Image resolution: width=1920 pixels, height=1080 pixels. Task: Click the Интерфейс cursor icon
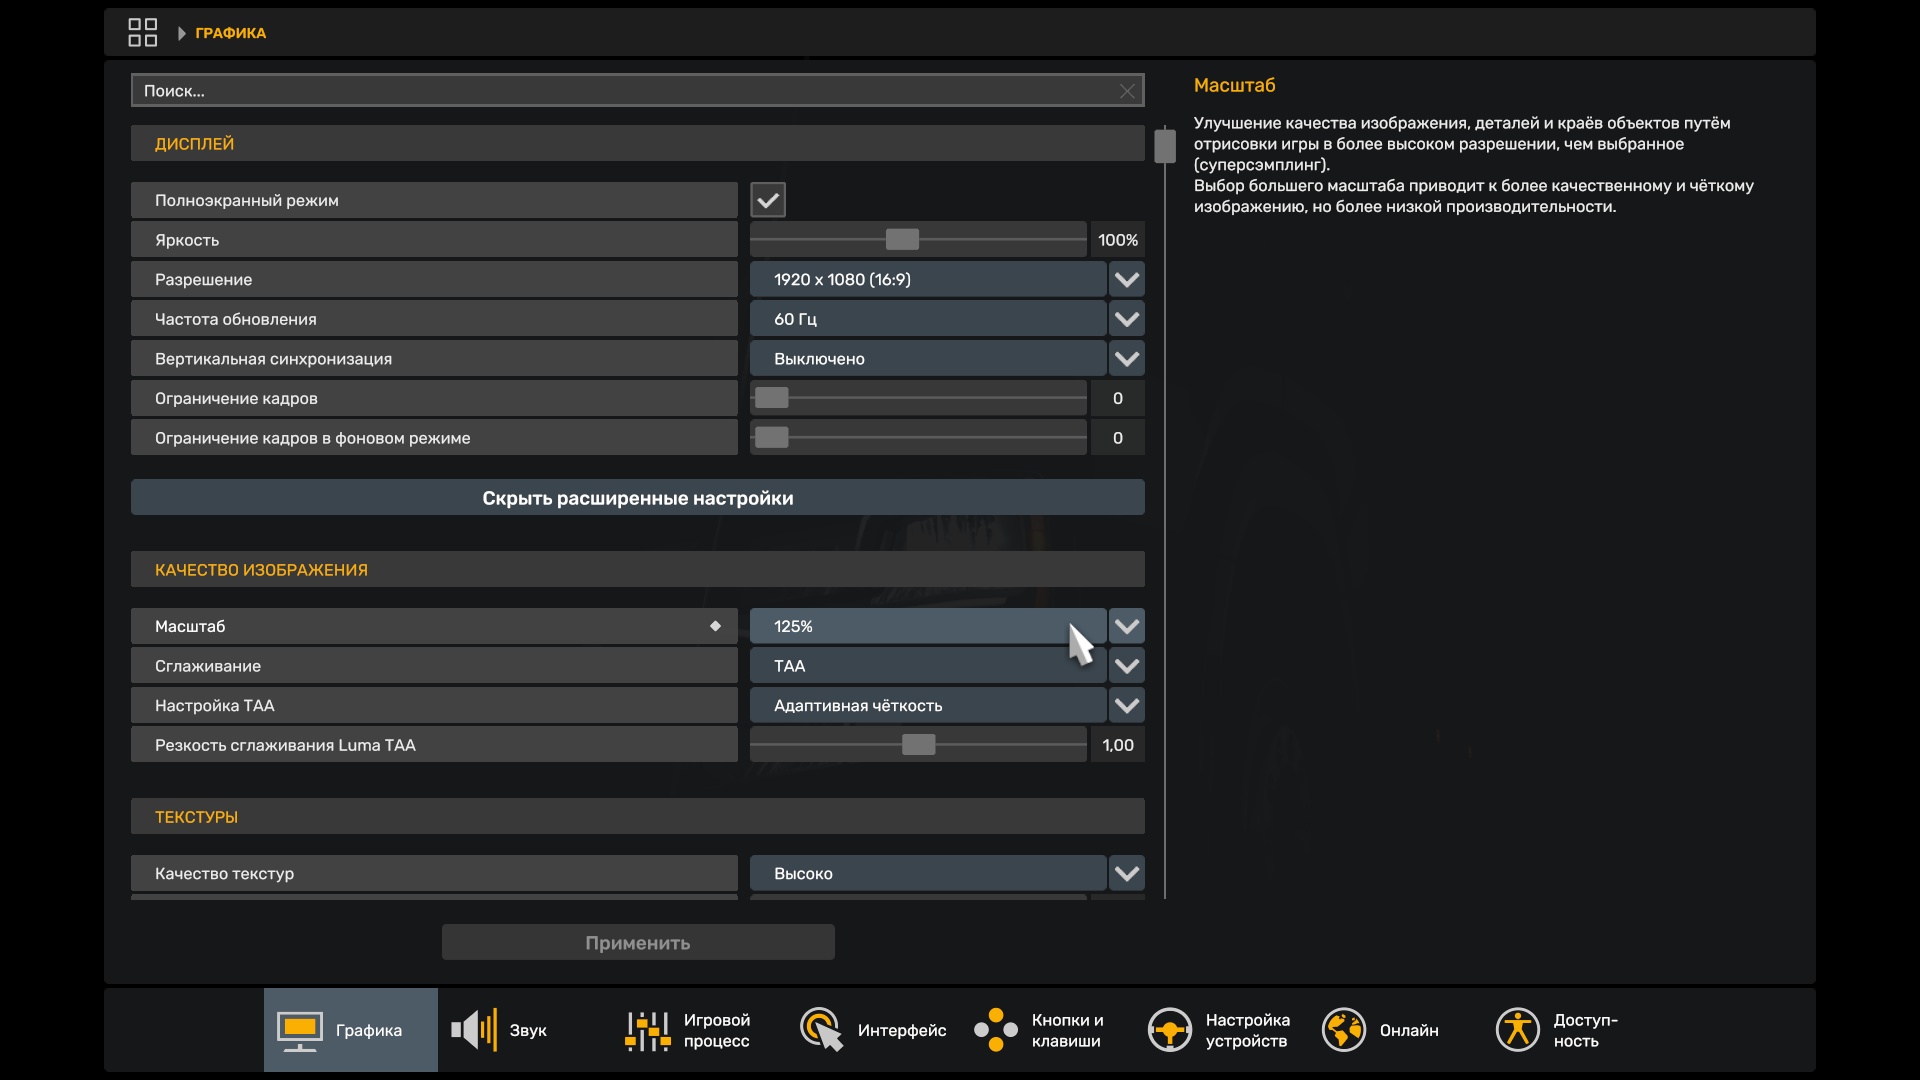[x=821, y=1031]
